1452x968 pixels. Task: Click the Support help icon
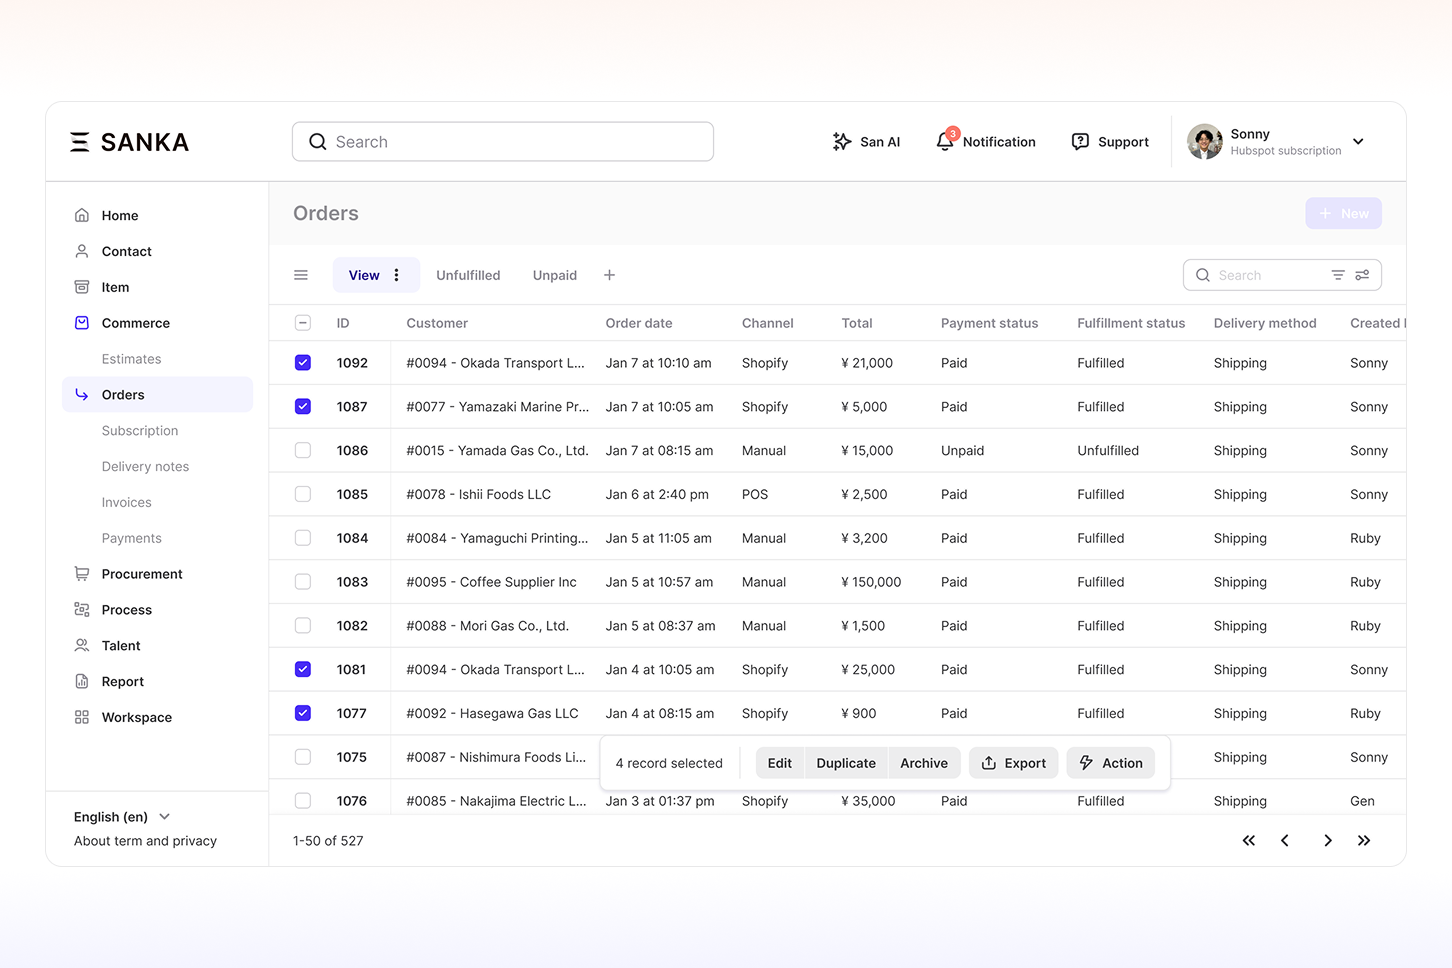pyautogui.click(x=1080, y=142)
